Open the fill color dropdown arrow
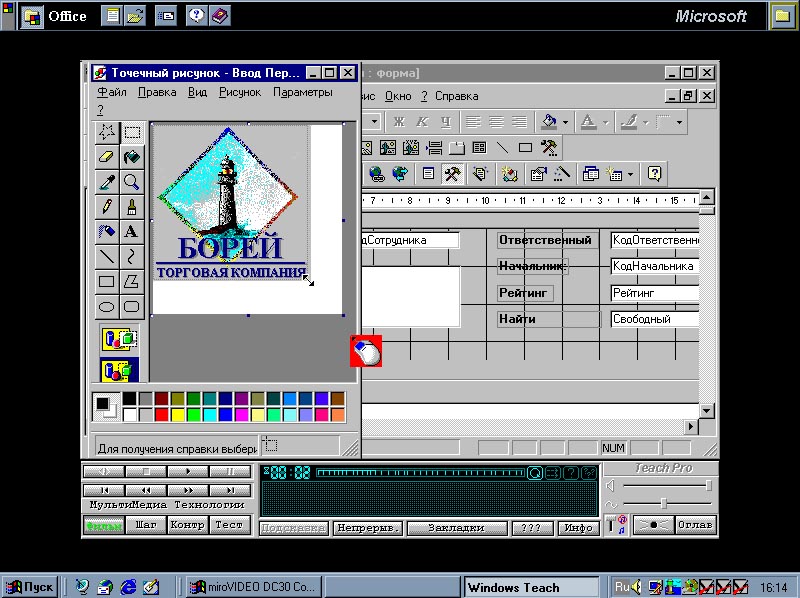 (x=566, y=122)
